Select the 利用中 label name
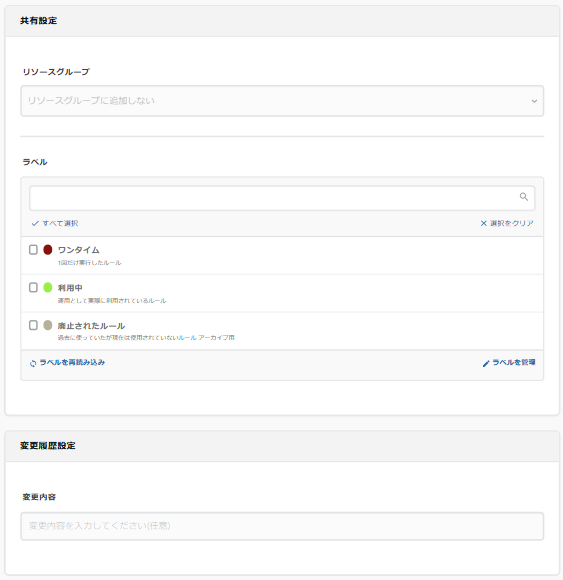Viewport: 563px width, 580px height. pyautogui.click(x=70, y=288)
